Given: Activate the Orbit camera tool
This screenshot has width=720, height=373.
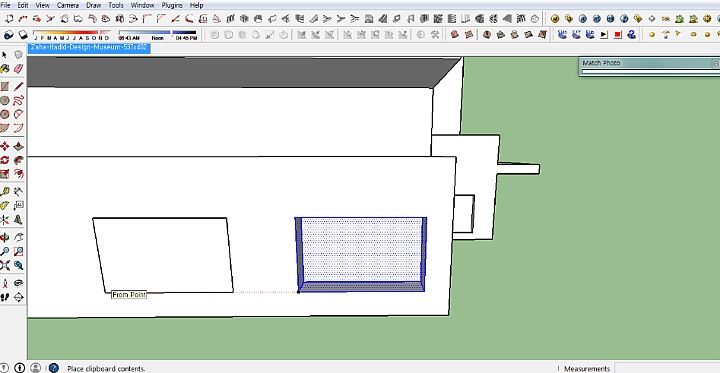Looking at the screenshot, I should pos(5,237).
